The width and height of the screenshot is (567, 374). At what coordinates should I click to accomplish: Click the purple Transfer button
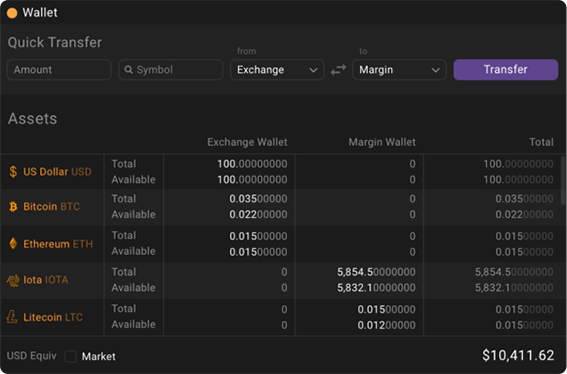click(506, 69)
